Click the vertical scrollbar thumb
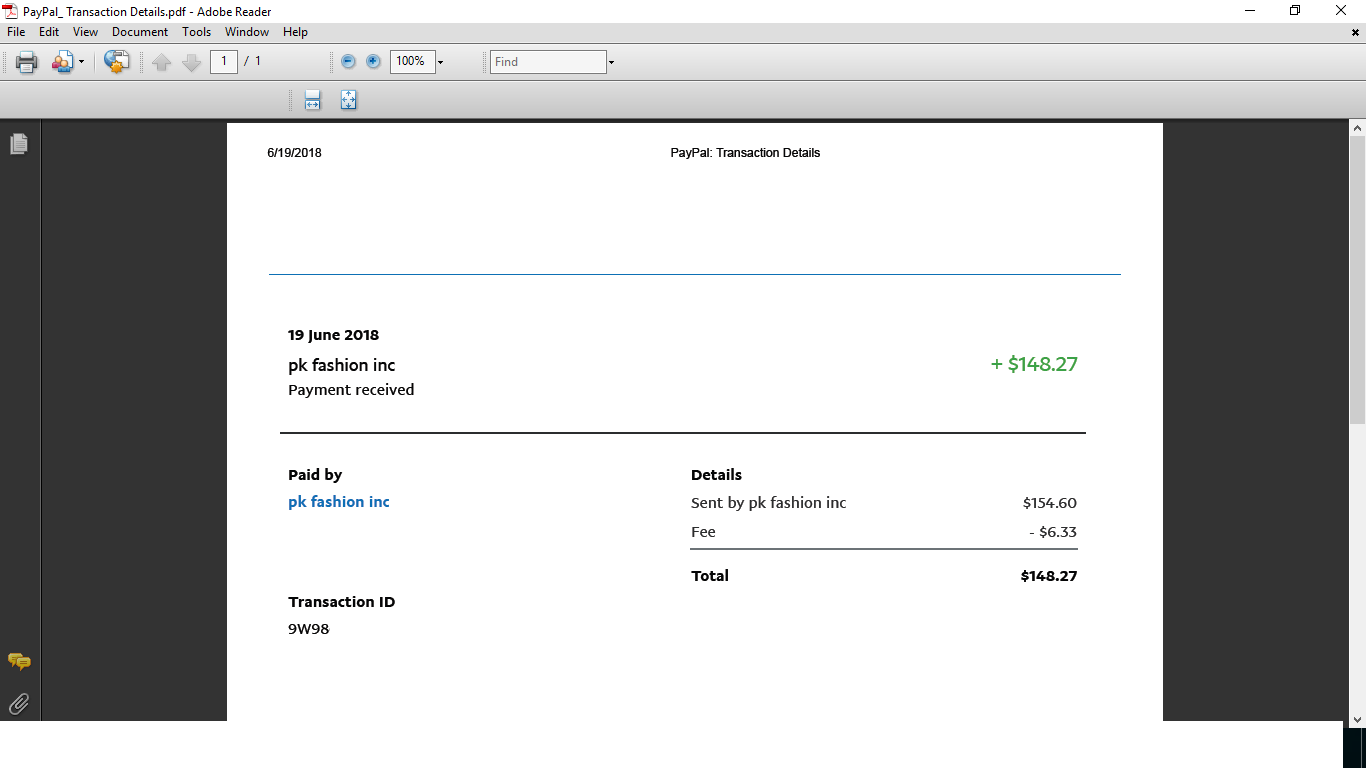 click(x=1357, y=280)
